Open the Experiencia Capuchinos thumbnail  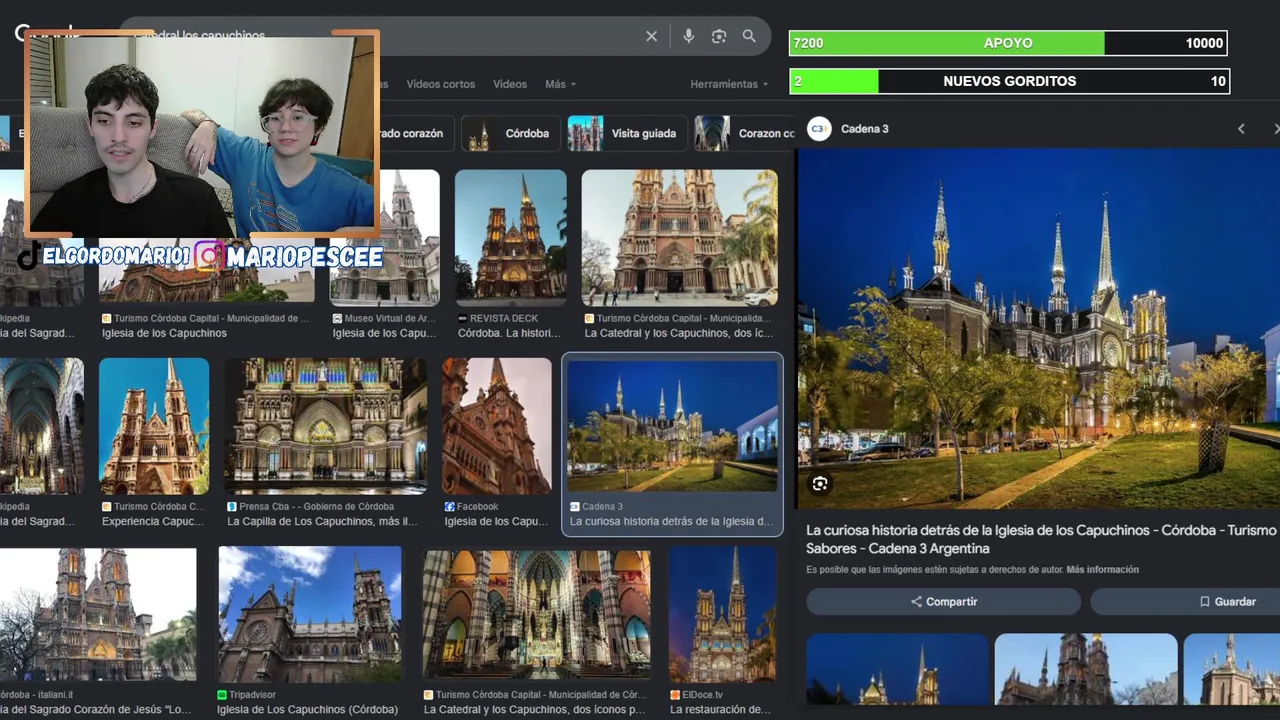pos(154,426)
